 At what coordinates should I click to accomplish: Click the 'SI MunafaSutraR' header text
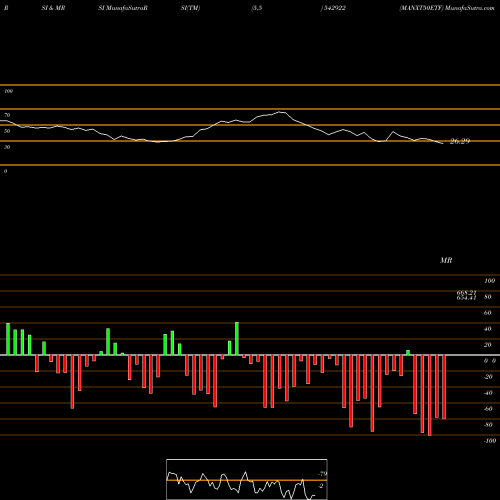[x=123, y=8]
